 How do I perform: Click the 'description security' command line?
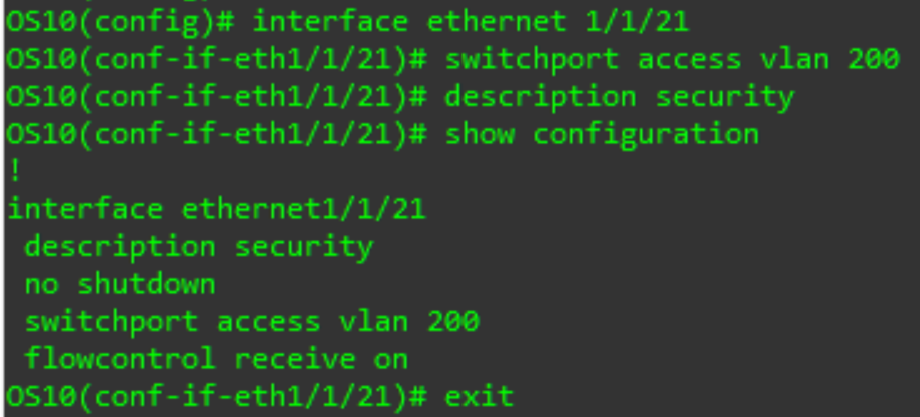620,97
